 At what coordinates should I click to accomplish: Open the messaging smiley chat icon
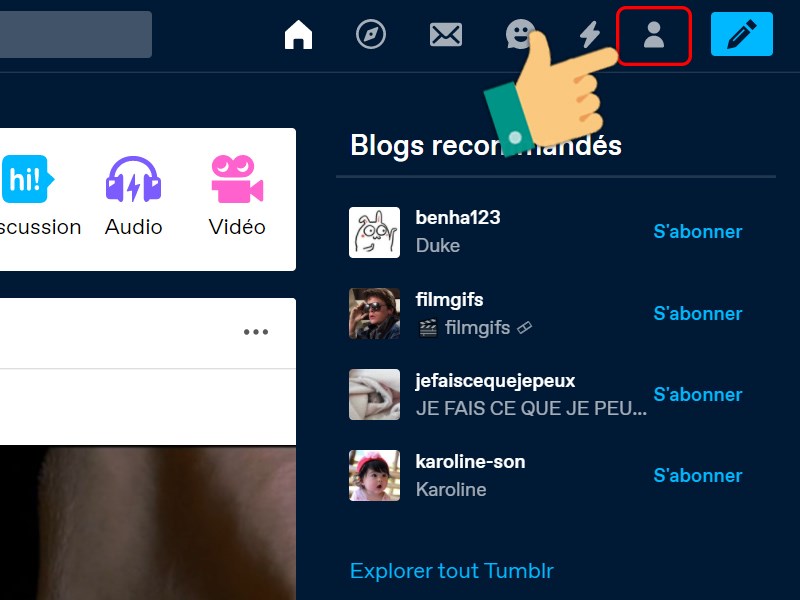coord(520,35)
